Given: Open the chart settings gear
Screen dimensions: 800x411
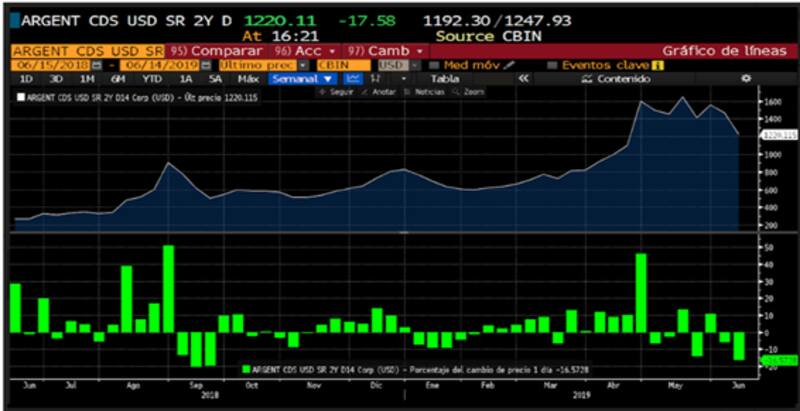Looking at the screenshot, I should tap(745, 78).
